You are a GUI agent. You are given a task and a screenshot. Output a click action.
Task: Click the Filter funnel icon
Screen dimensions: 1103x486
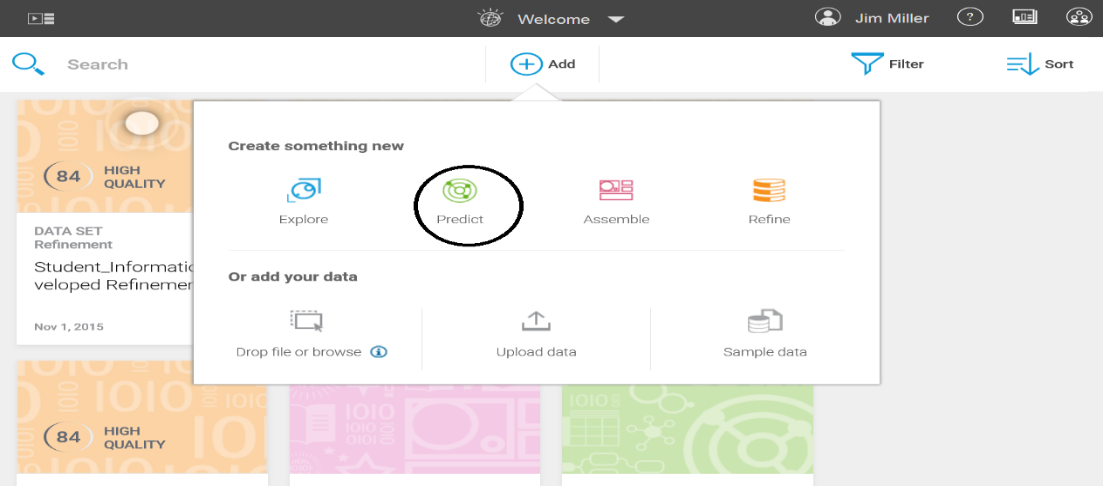867,64
